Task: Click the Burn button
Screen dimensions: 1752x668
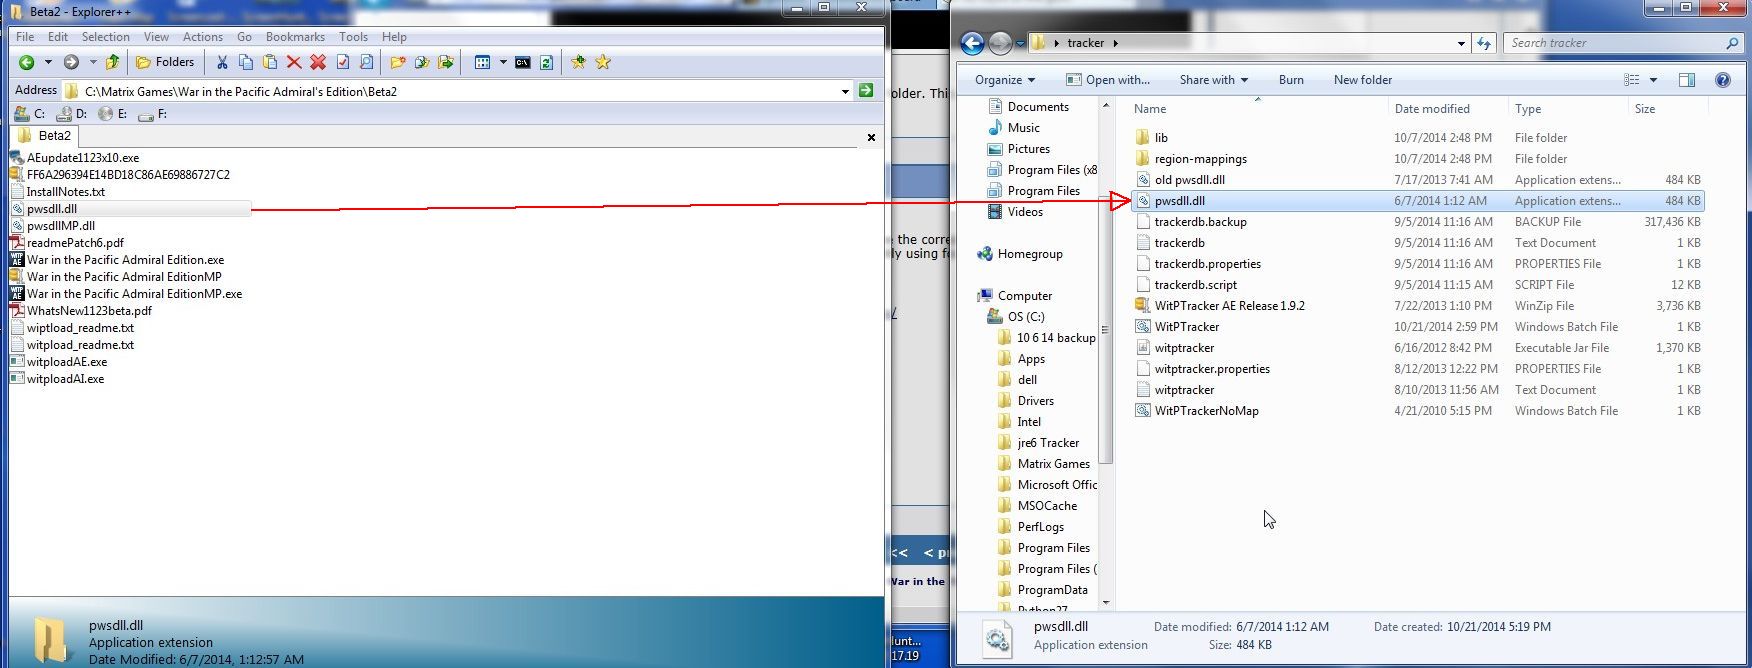Action: [1291, 80]
